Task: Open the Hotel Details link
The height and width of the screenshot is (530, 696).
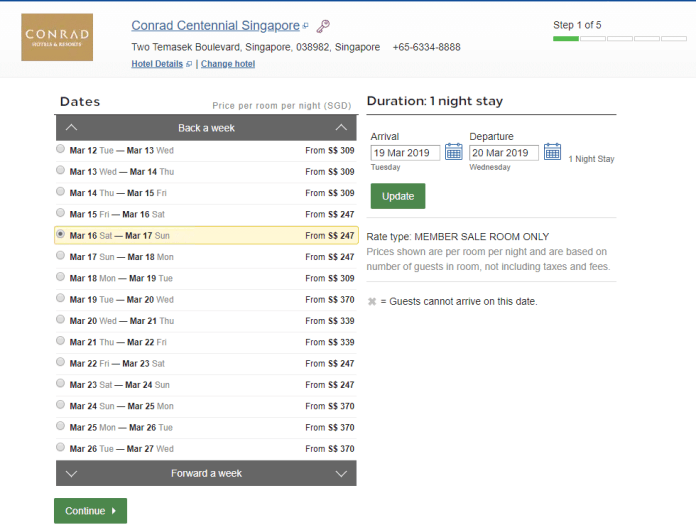Action: click(x=157, y=64)
